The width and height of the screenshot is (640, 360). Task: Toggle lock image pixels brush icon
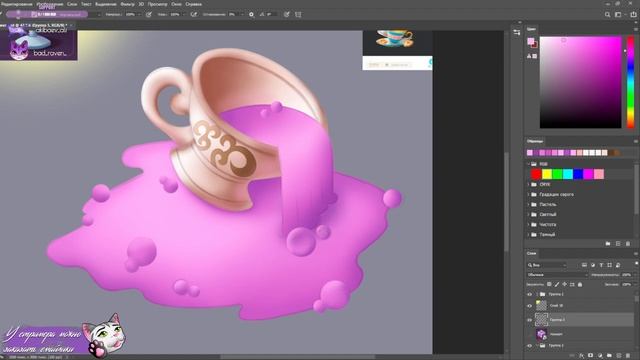tap(557, 284)
